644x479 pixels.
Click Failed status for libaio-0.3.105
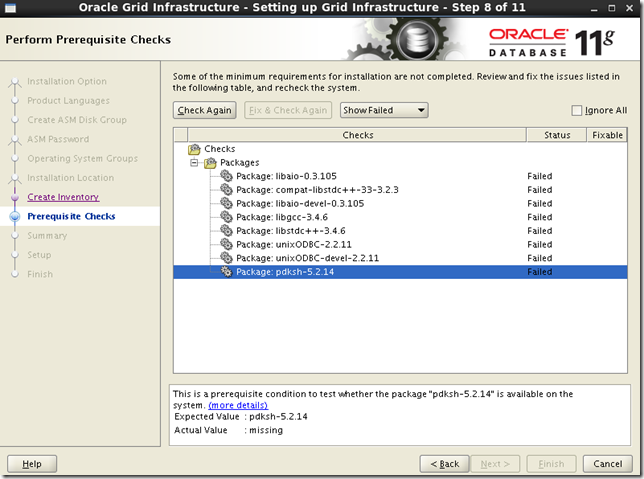pyautogui.click(x=540, y=176)
